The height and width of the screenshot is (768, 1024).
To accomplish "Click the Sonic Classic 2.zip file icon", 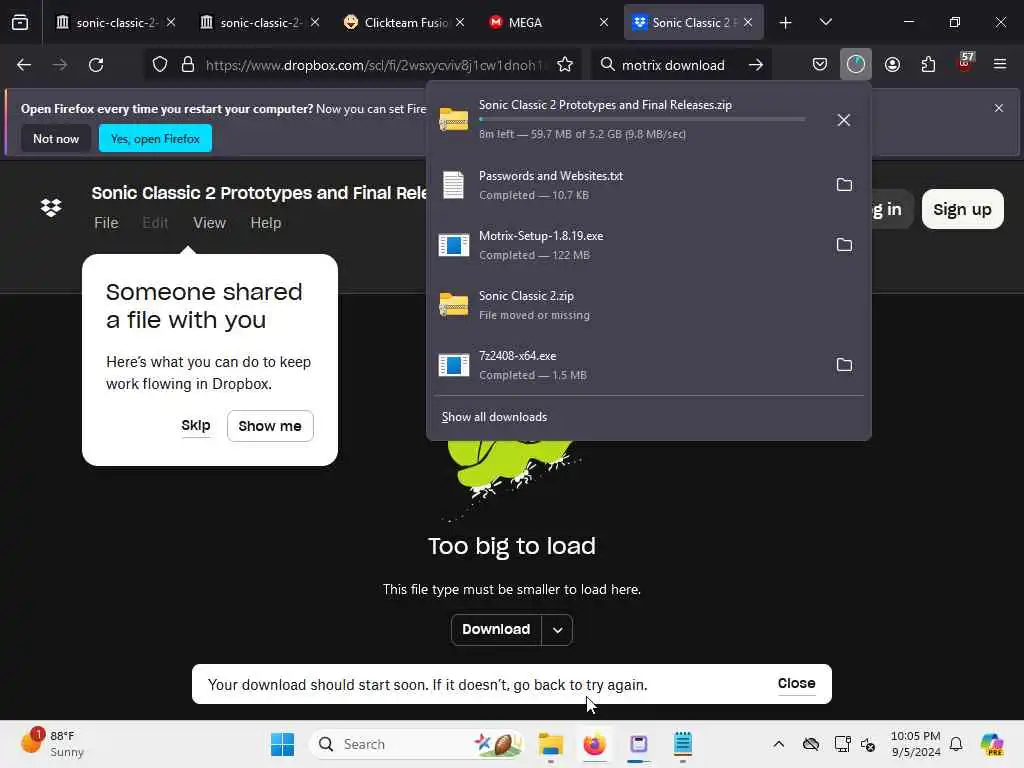I will [453, 305].
